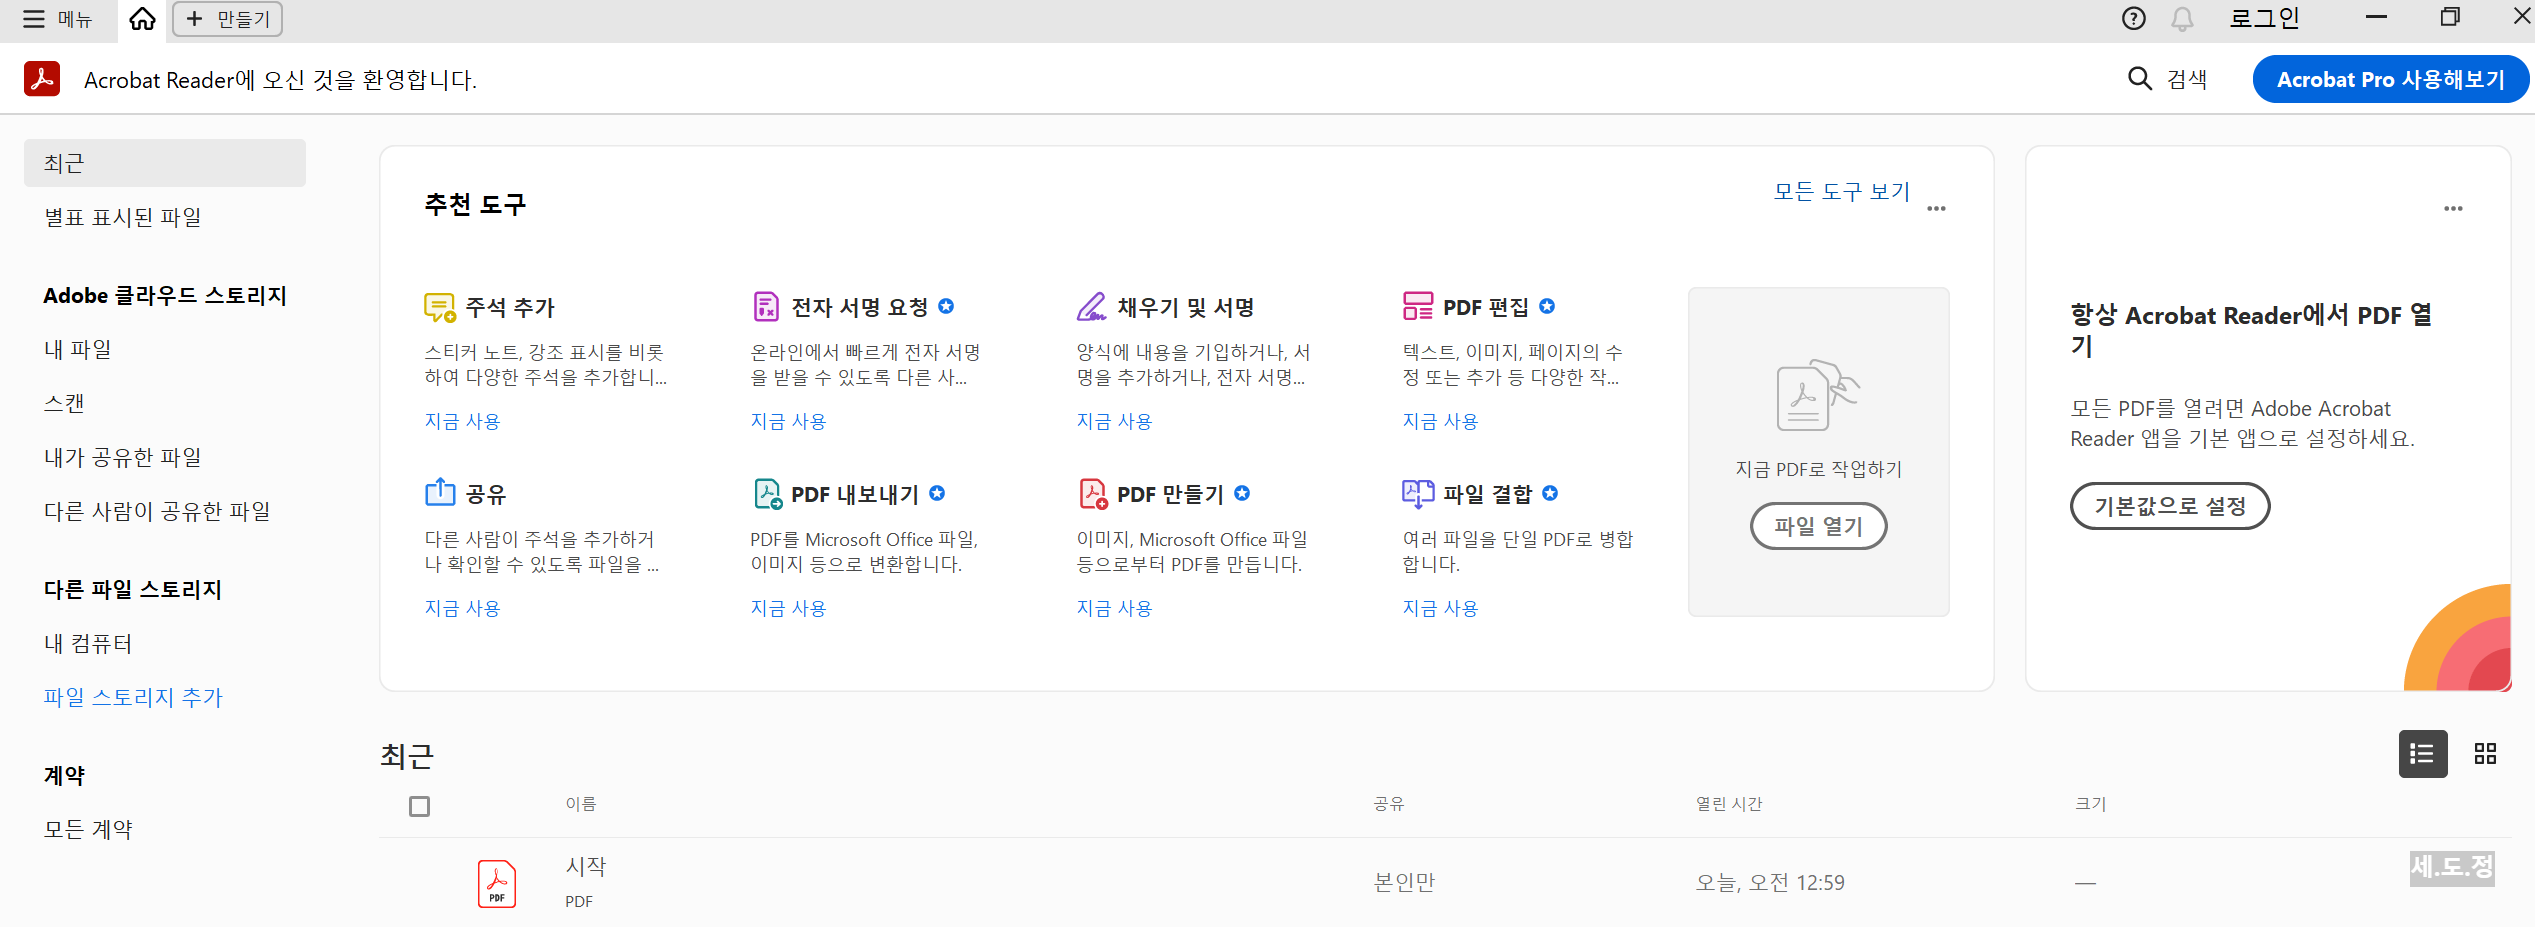Open 모든 계약 in the sidebar
2535x927 pixels.
(x=88, y=829)
